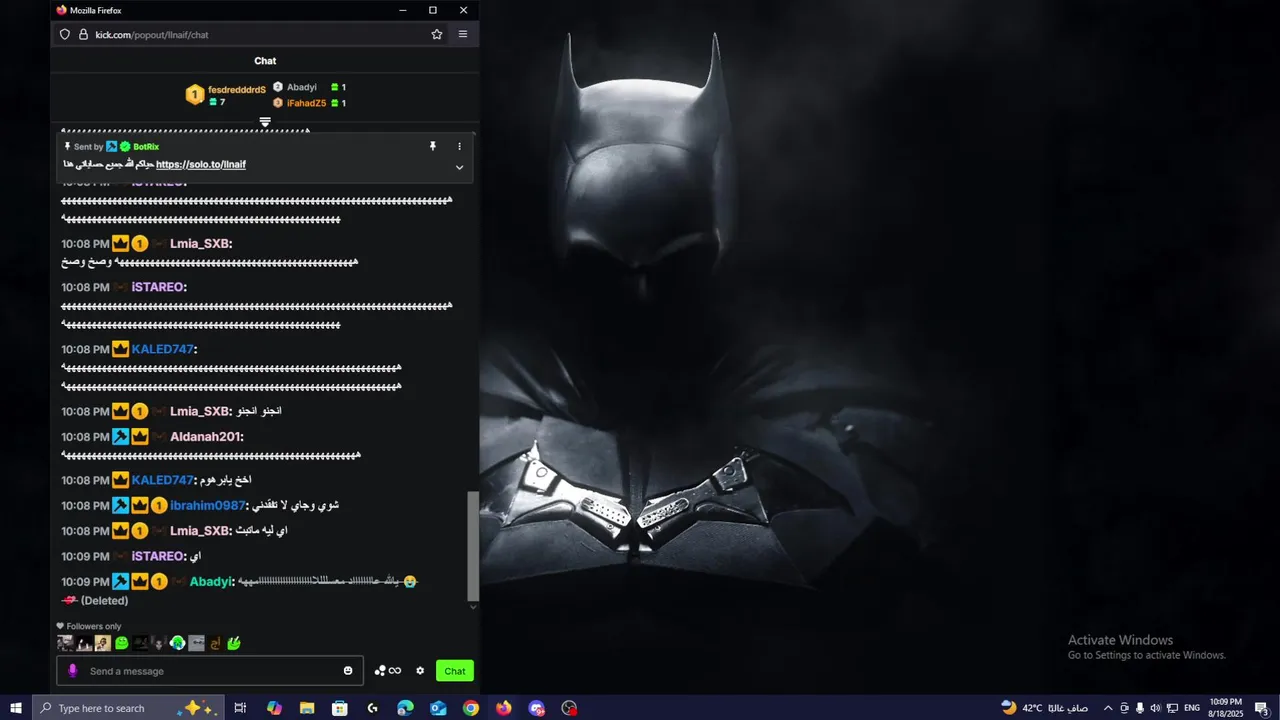
Task: Open the emoji picker in the message box
Action: pos(348,671)
